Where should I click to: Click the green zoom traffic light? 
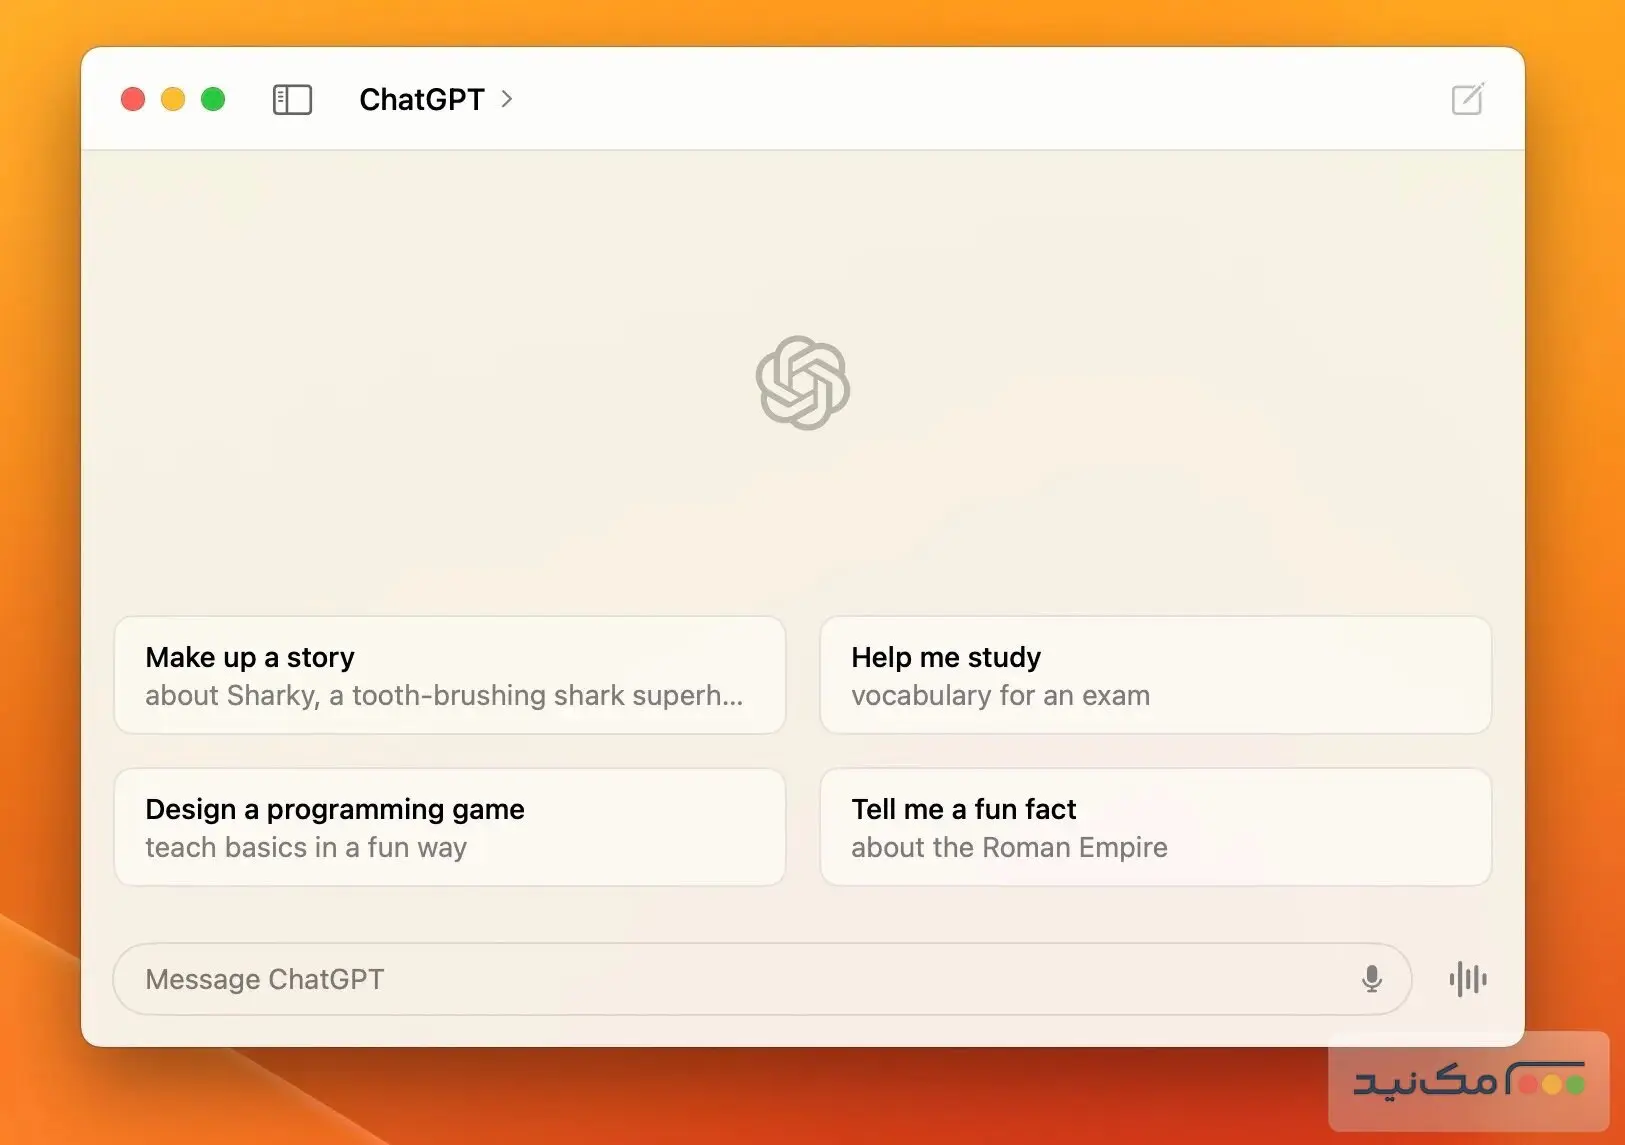coord(212,99)
